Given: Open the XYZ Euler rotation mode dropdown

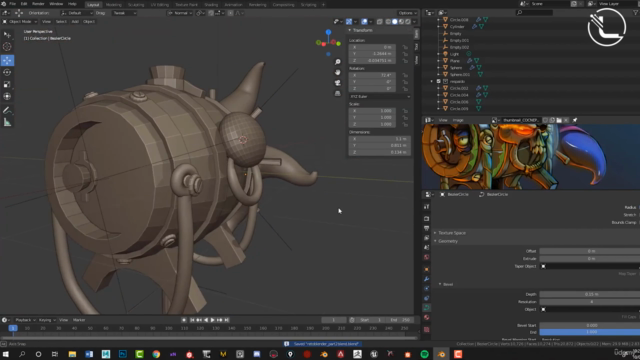Looking at the screenshot, I should (x=380, y=97).
